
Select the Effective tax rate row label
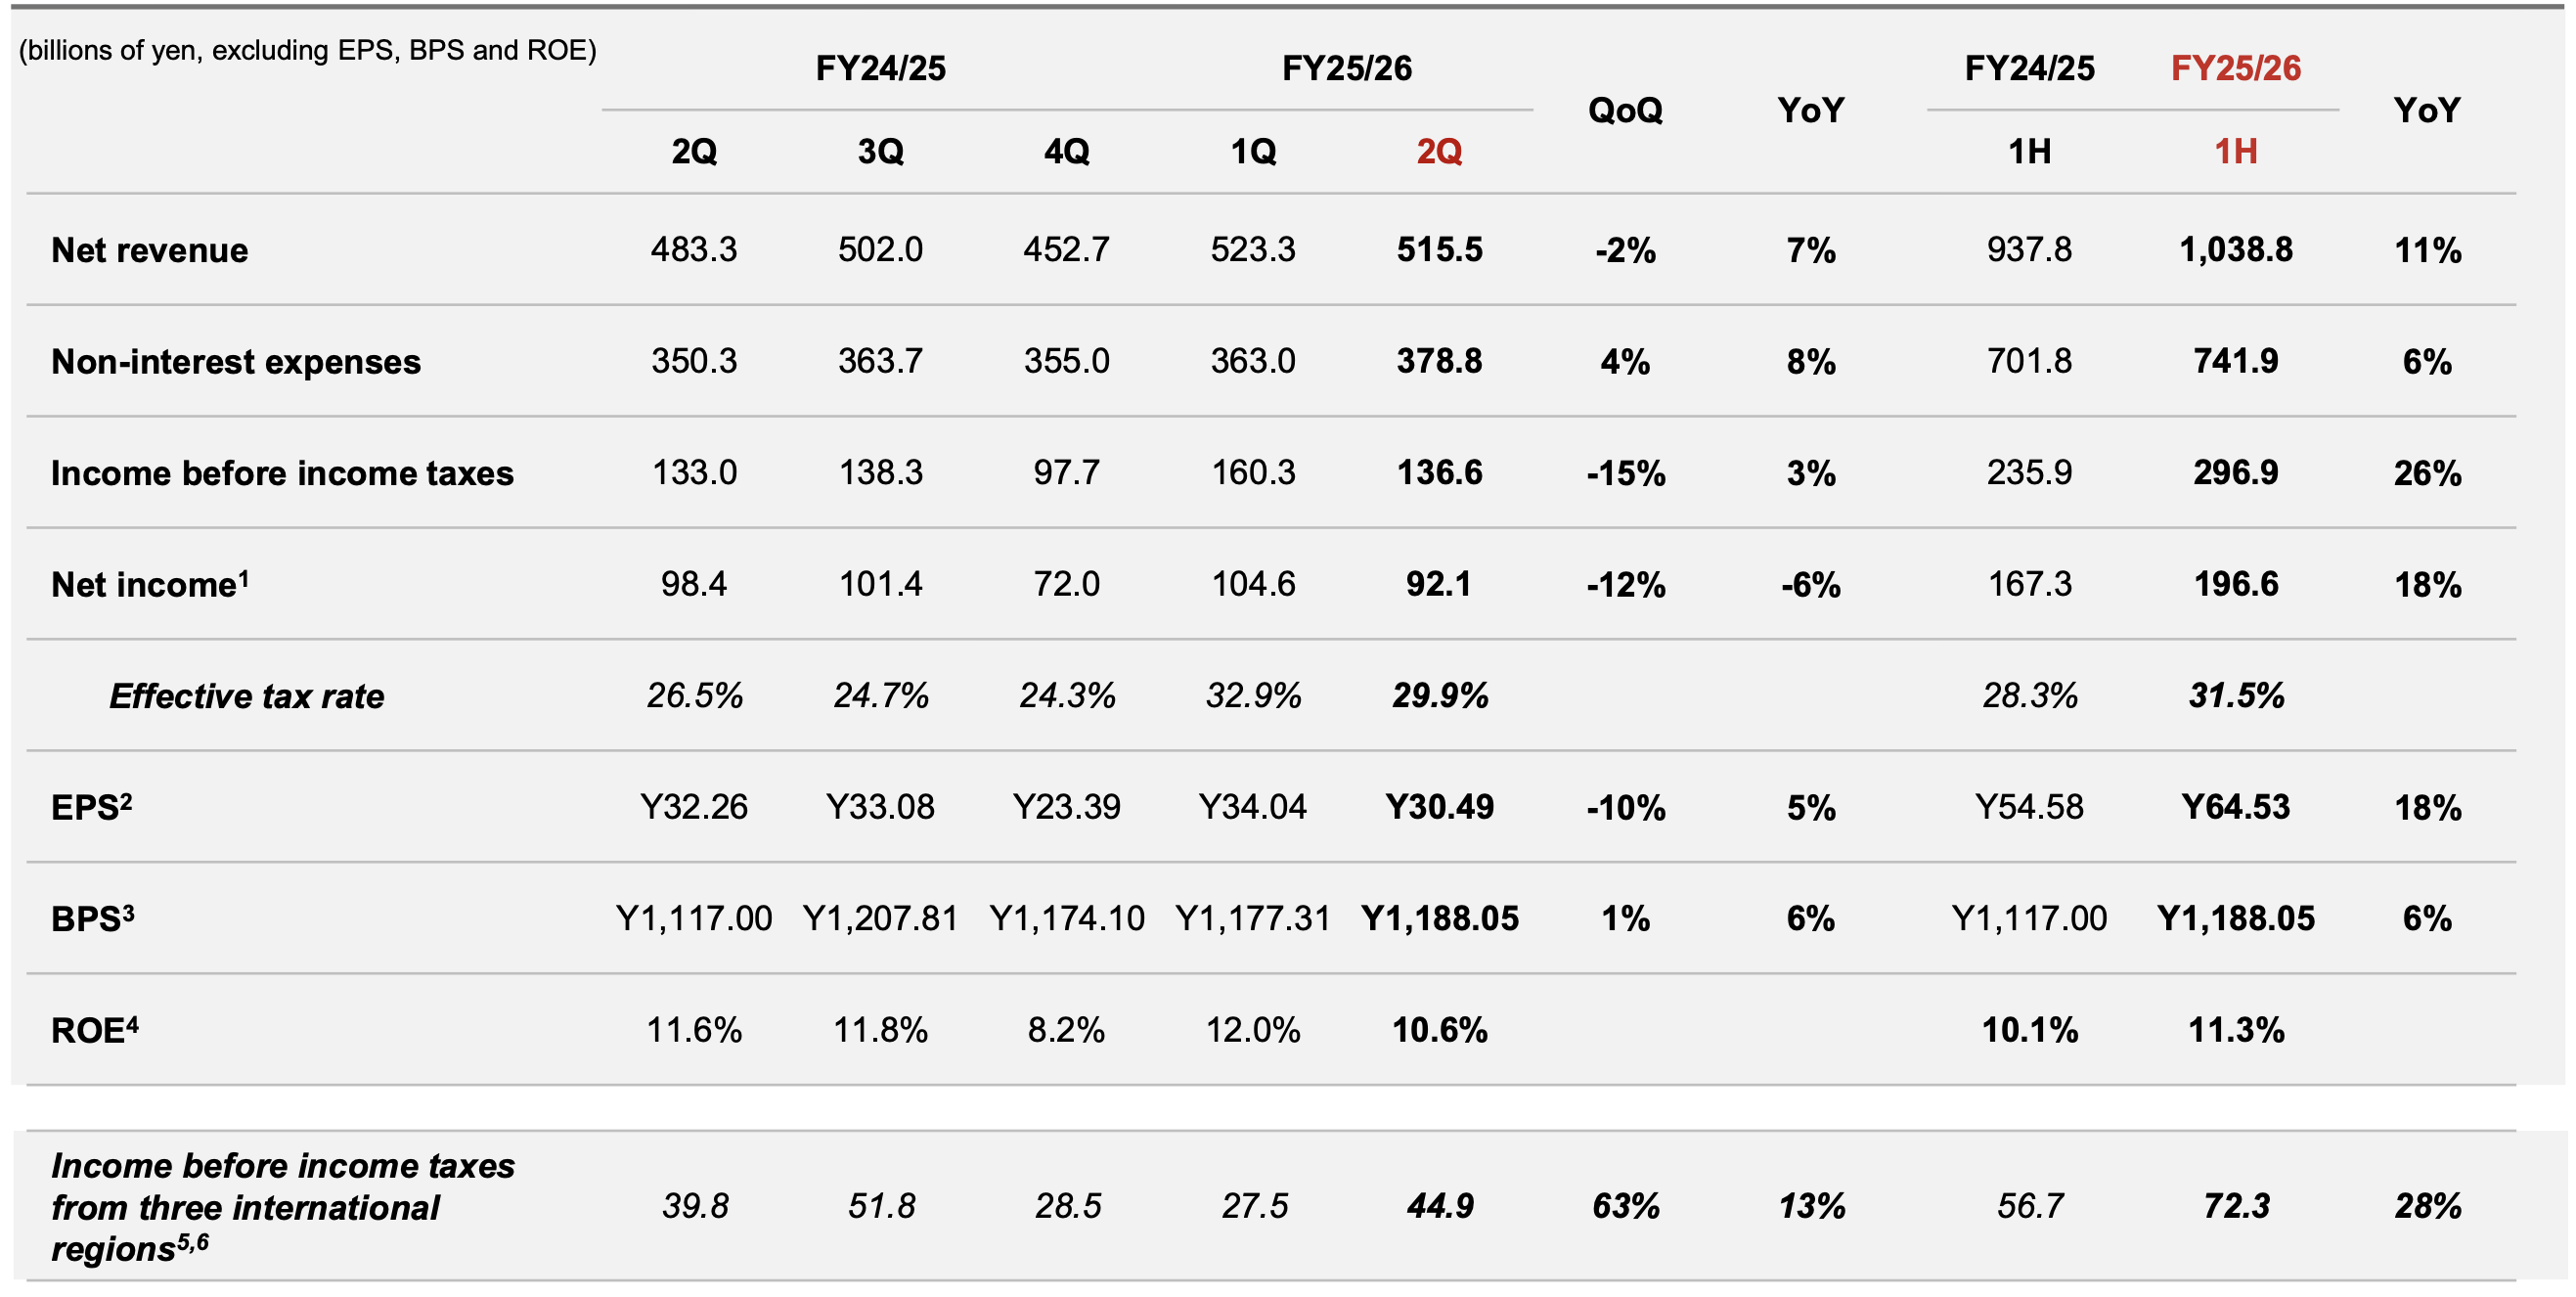(x=246, y=696)
